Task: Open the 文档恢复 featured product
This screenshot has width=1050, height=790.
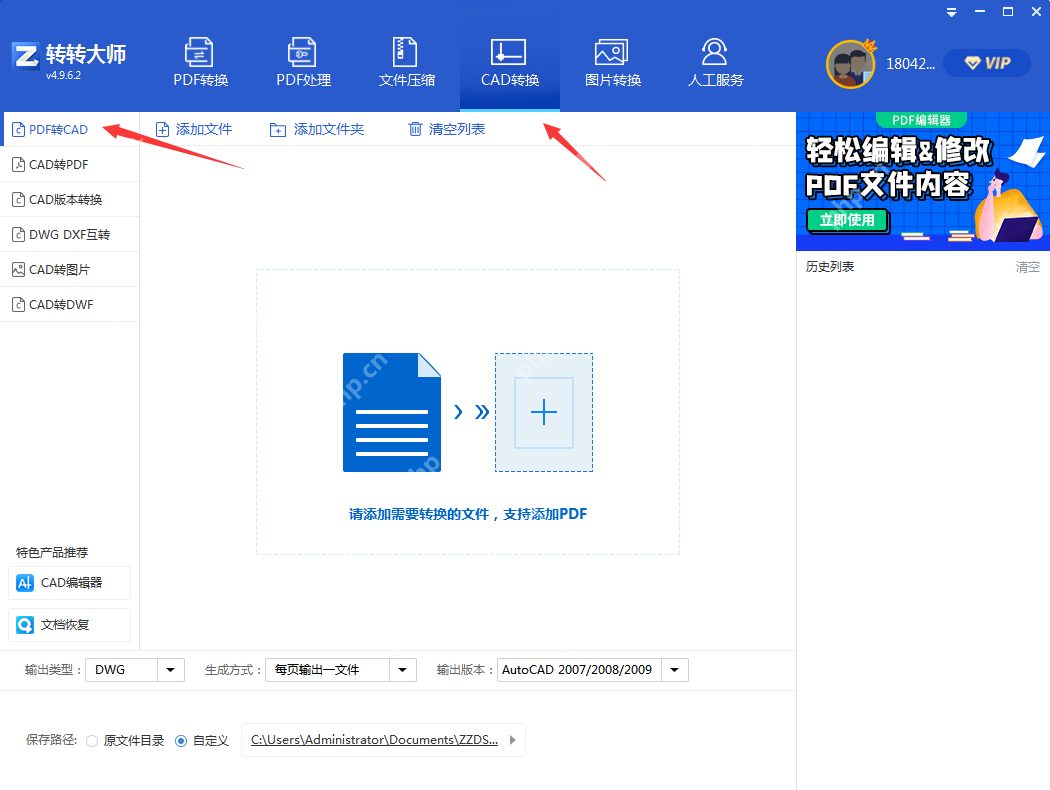Action: (70, 625)
